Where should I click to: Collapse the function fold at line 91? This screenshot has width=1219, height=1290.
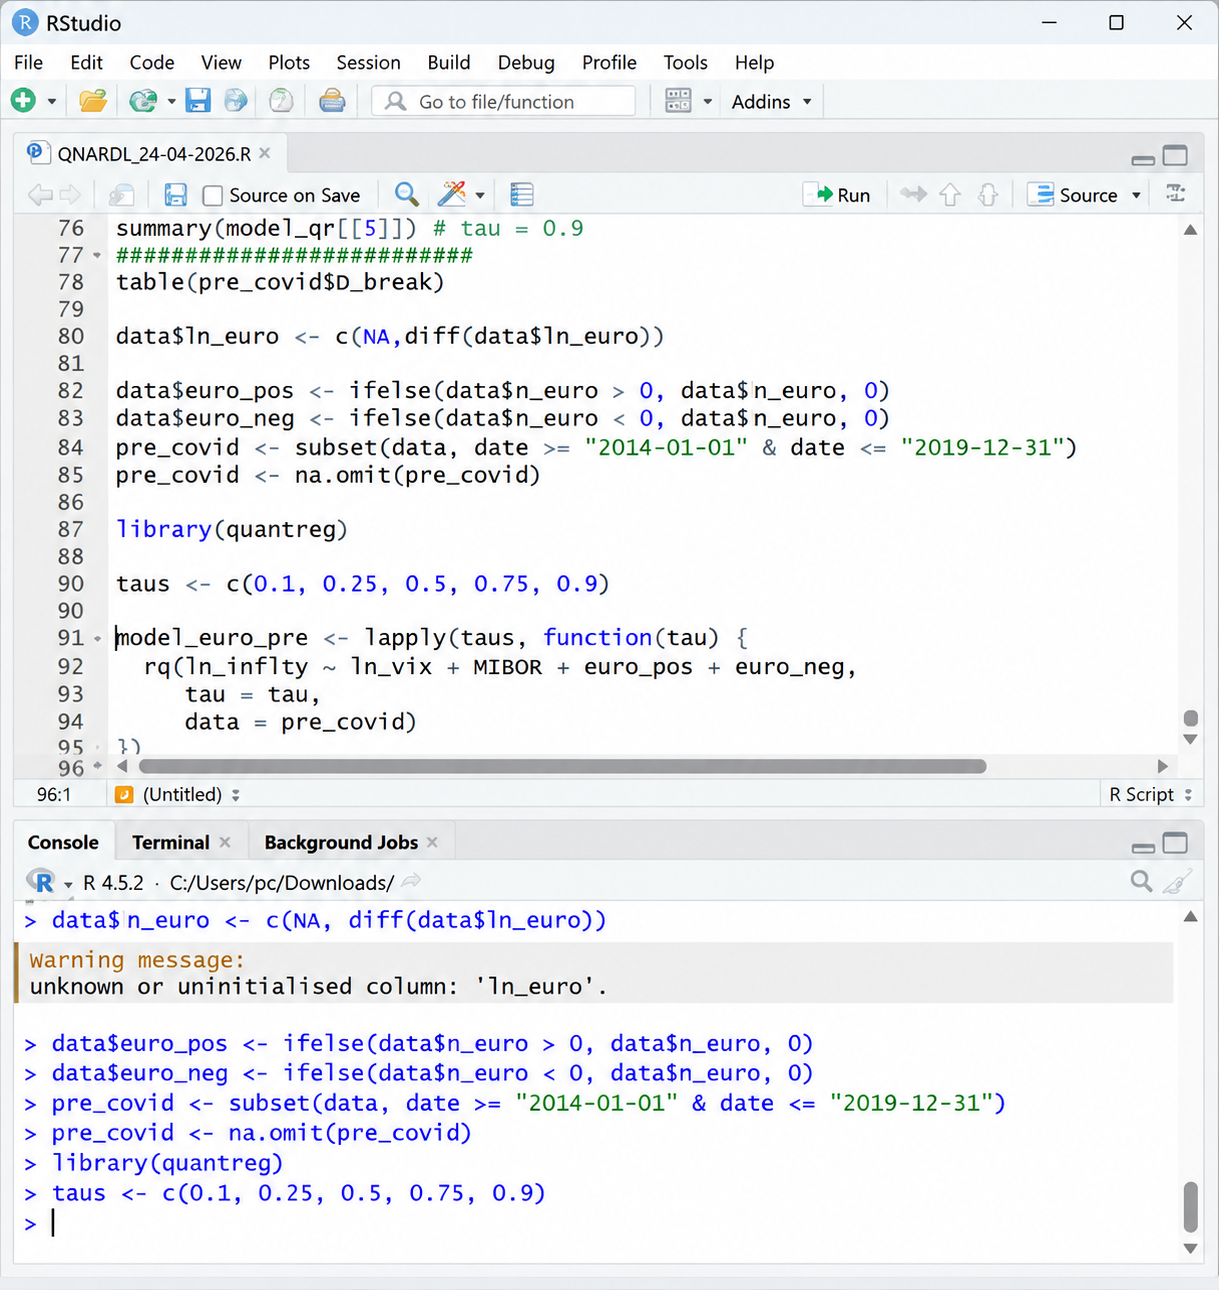pyautogui.click(x=97, y=638)
